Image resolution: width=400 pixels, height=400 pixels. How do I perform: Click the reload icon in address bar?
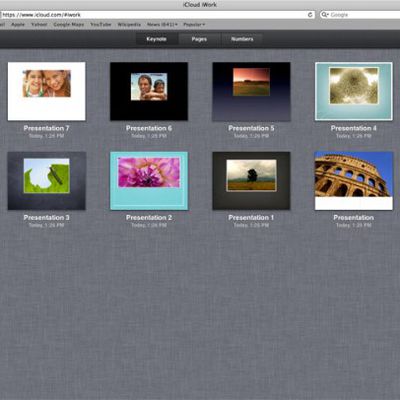tap(310, 15)
